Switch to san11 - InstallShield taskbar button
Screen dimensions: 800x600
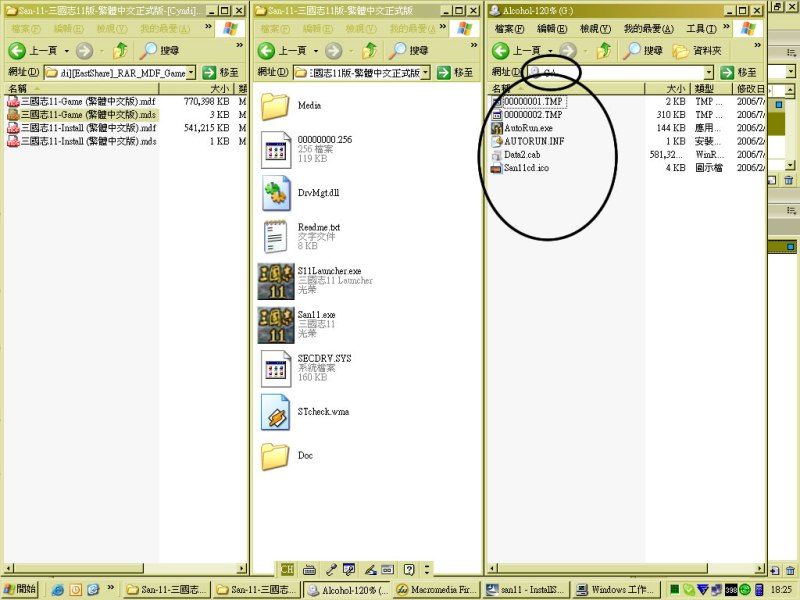pos(527,590)
